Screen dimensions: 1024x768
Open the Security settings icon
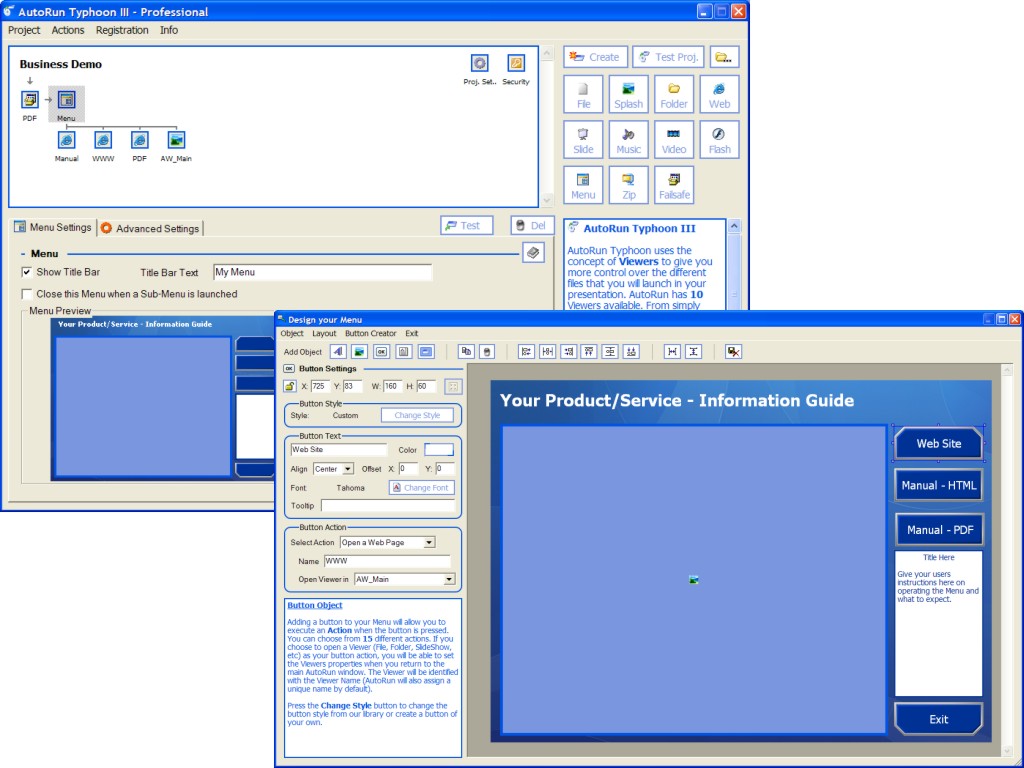516,66
